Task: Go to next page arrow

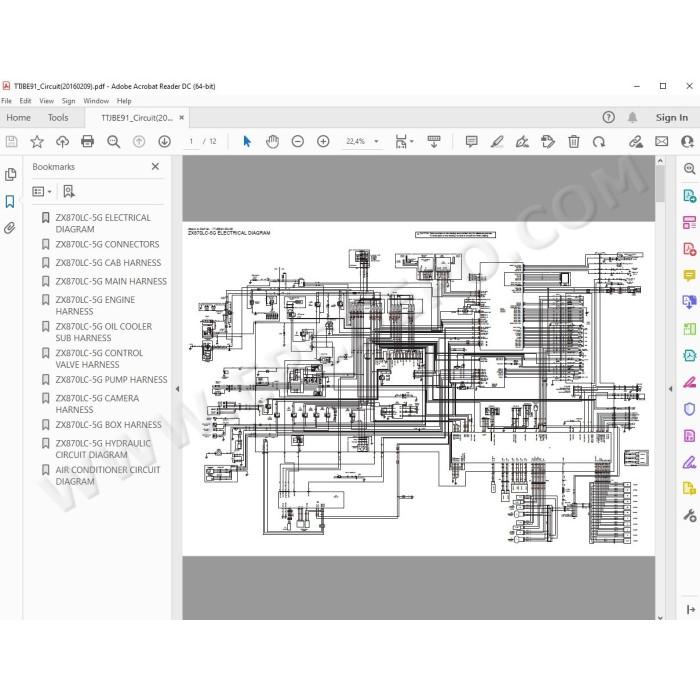Action: point(164,142)
